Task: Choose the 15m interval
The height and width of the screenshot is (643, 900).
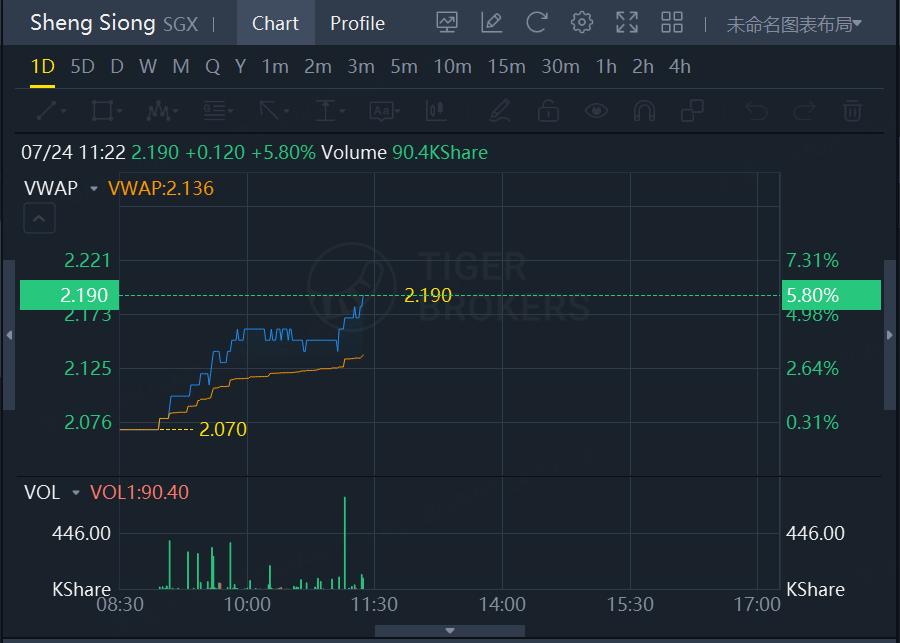Action: [506, 67]
